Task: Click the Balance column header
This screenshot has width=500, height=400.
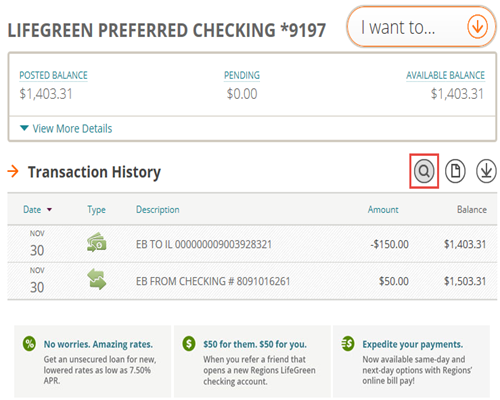Action: click(x=472, y=209)
